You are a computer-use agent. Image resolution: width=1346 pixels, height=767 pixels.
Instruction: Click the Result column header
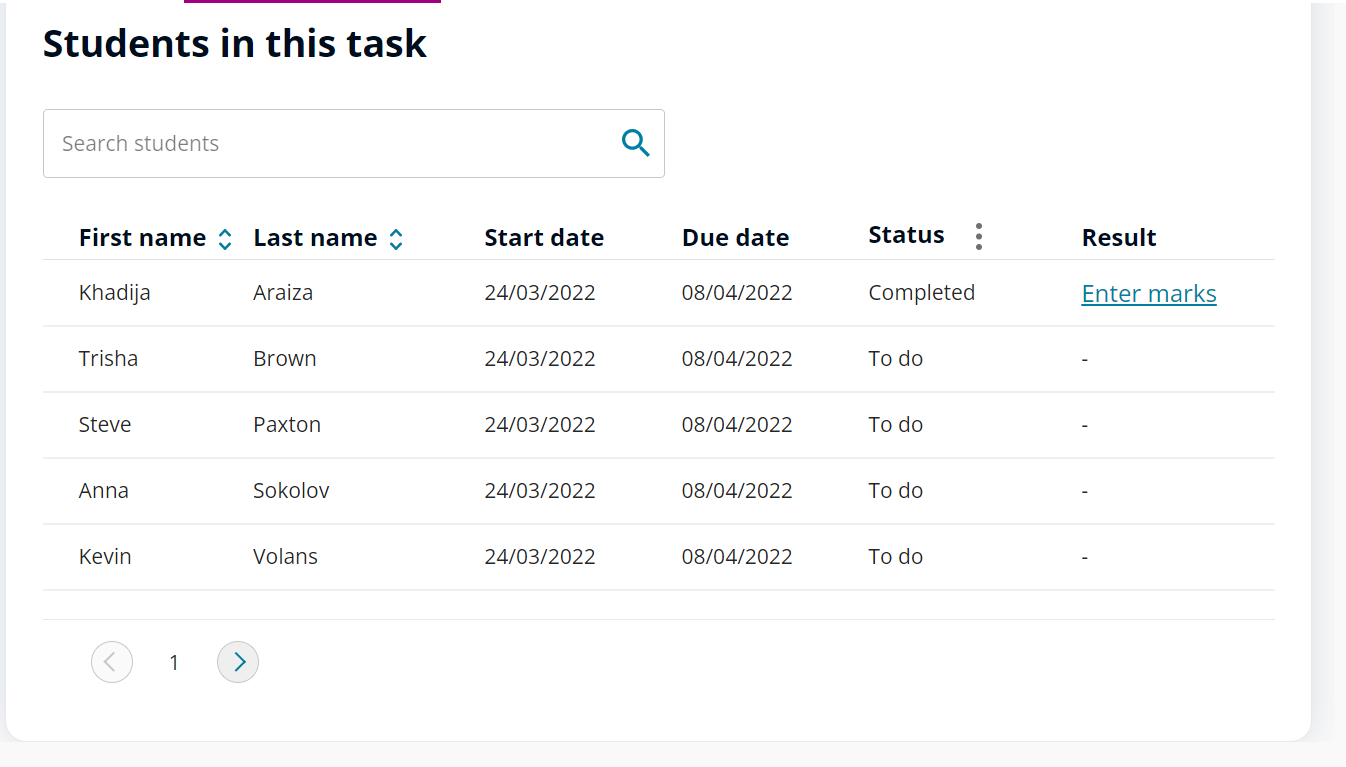point(1119,237)
